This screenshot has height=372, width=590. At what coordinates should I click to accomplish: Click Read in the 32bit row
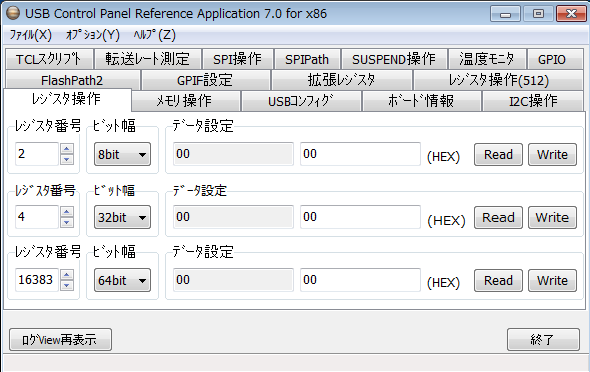(498, 217)
